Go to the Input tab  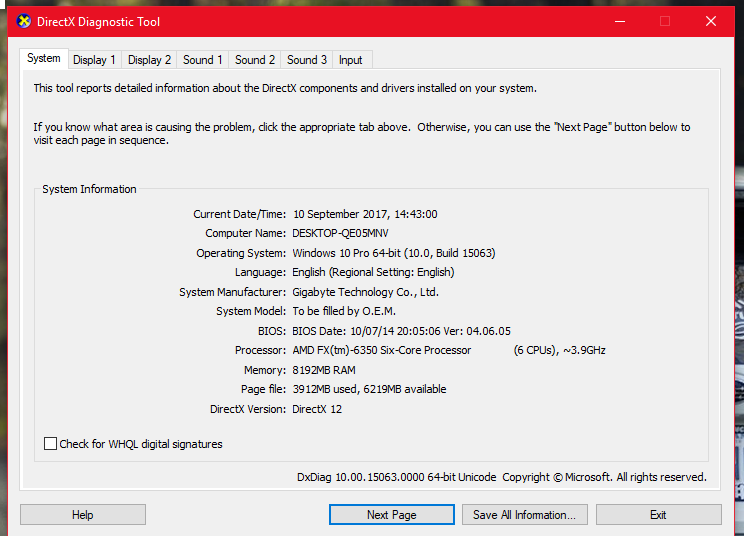351,60
